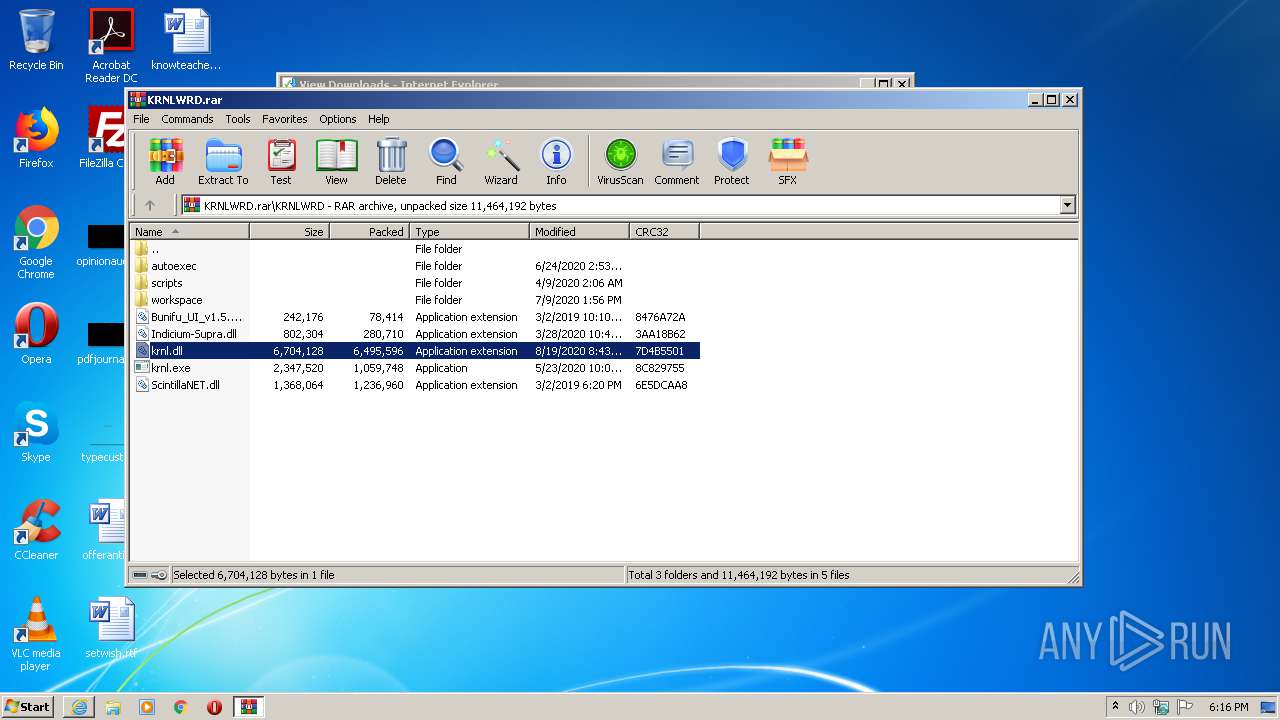Open the Favorites menu

pos(285,119)
